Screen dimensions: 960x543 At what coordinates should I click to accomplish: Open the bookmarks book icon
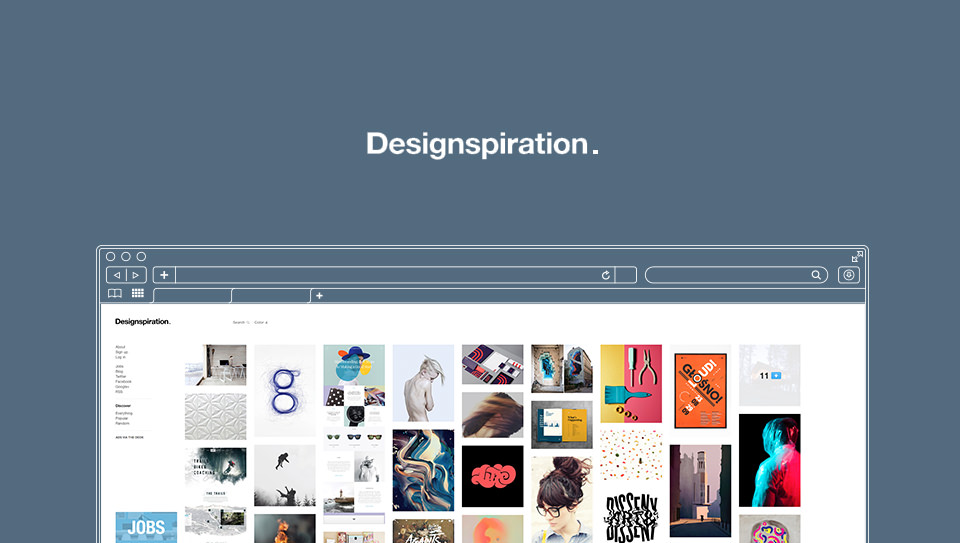[x=114, y=293]
